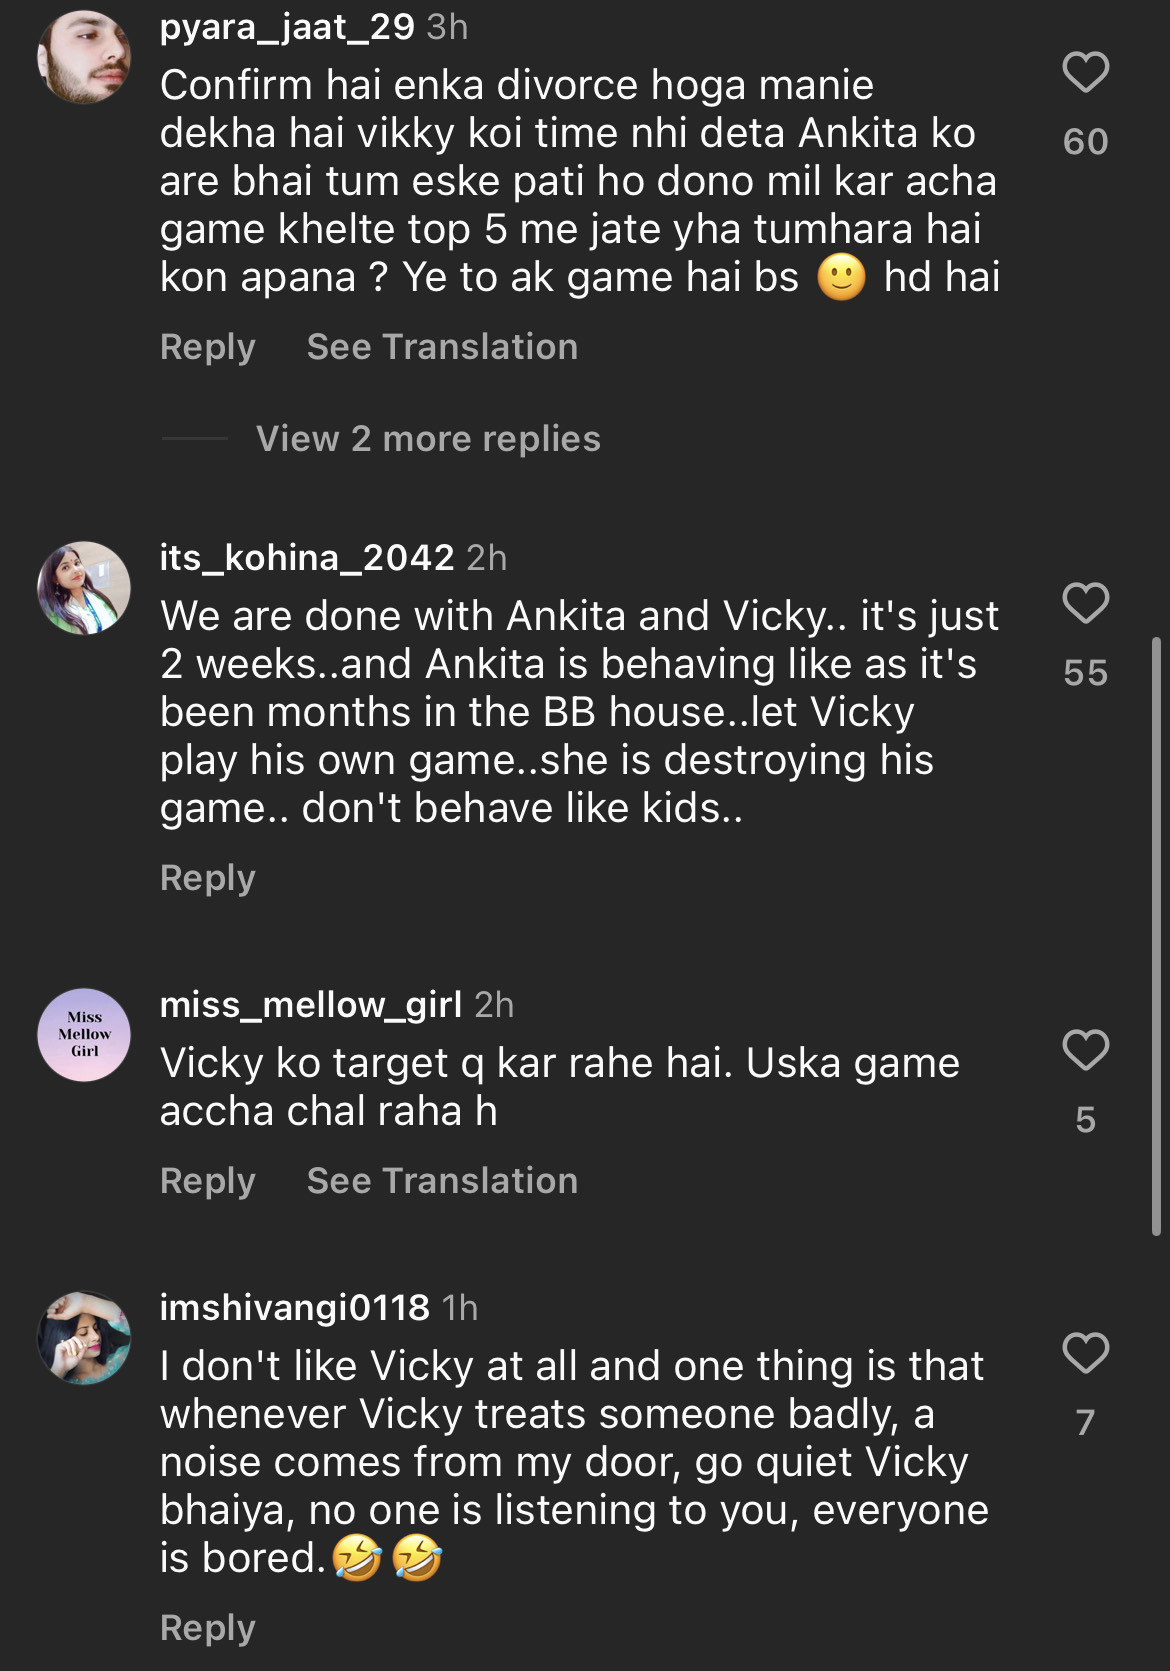Reply to its_kohina_2042's comment
The height and width of the screenshot is (1671, 1170).
pyautogui.click(x=208, y=878)
